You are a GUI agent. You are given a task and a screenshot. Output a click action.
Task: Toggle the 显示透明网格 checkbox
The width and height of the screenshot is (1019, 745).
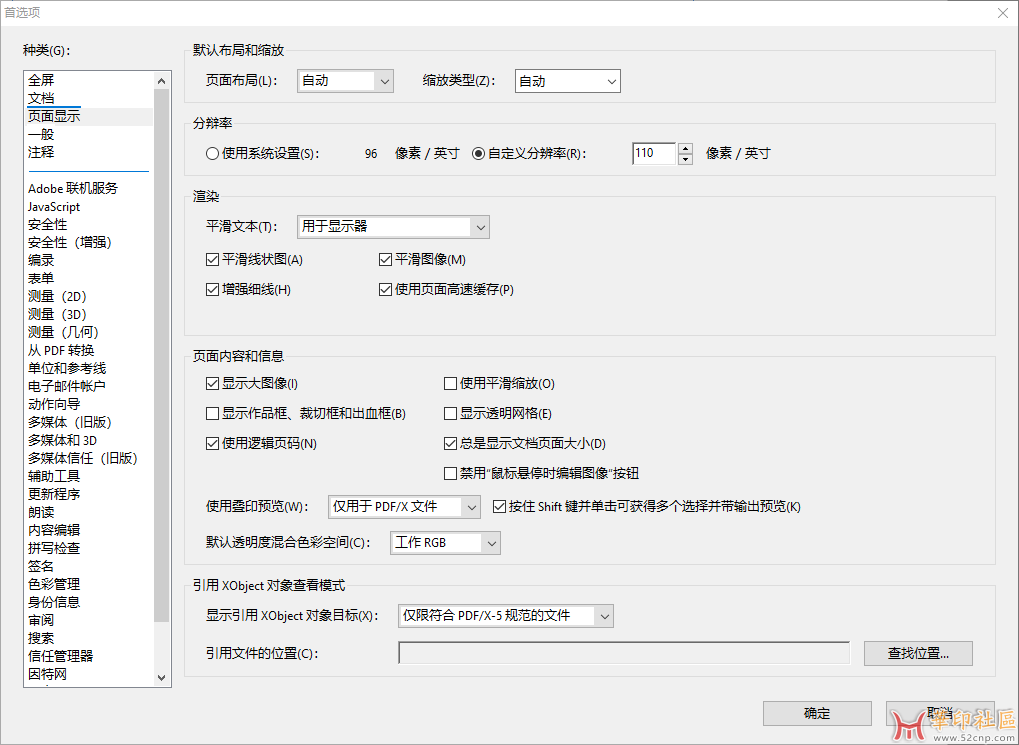[x=450, y=413]
